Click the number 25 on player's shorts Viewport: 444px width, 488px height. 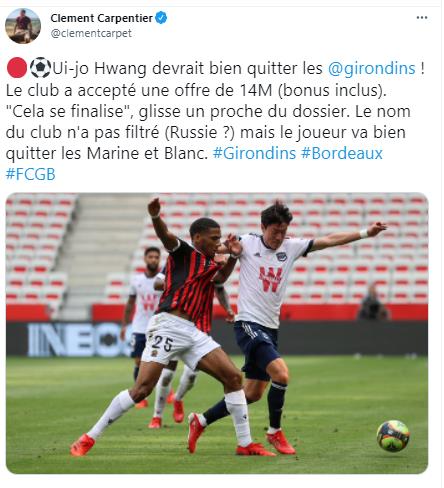pyautogui.click(x=163, y=343)
